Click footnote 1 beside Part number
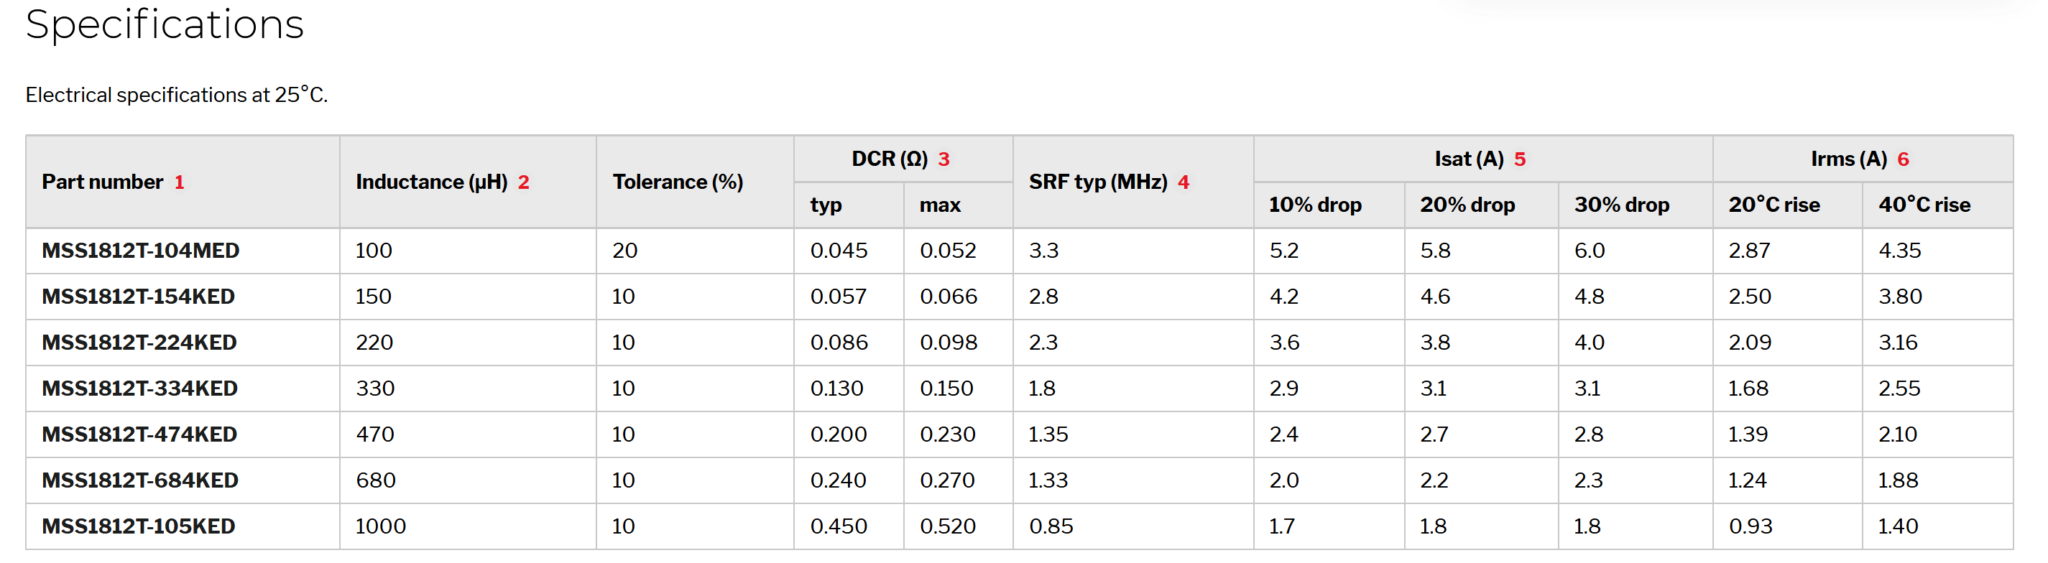 click(179, 182)
